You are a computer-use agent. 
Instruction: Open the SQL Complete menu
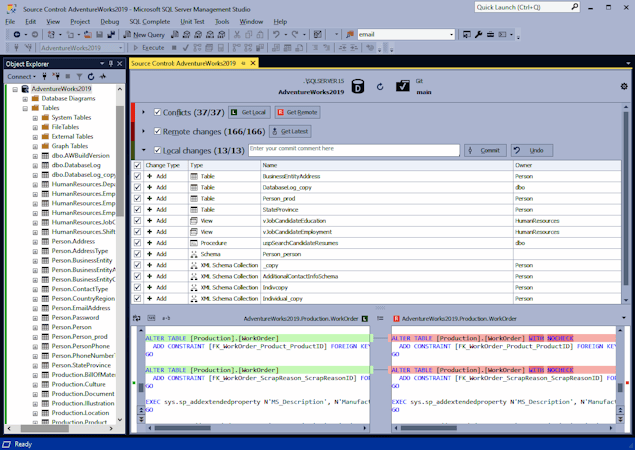pos(149,21)
